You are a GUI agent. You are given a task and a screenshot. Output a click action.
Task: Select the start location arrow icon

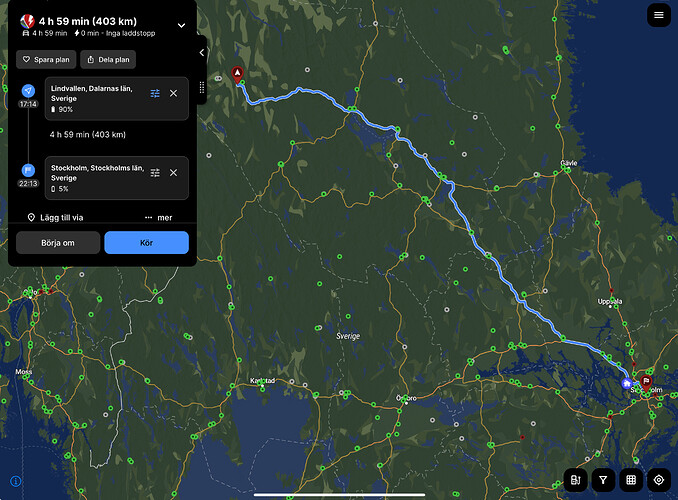pyautogui.click(x=28, y=91)
